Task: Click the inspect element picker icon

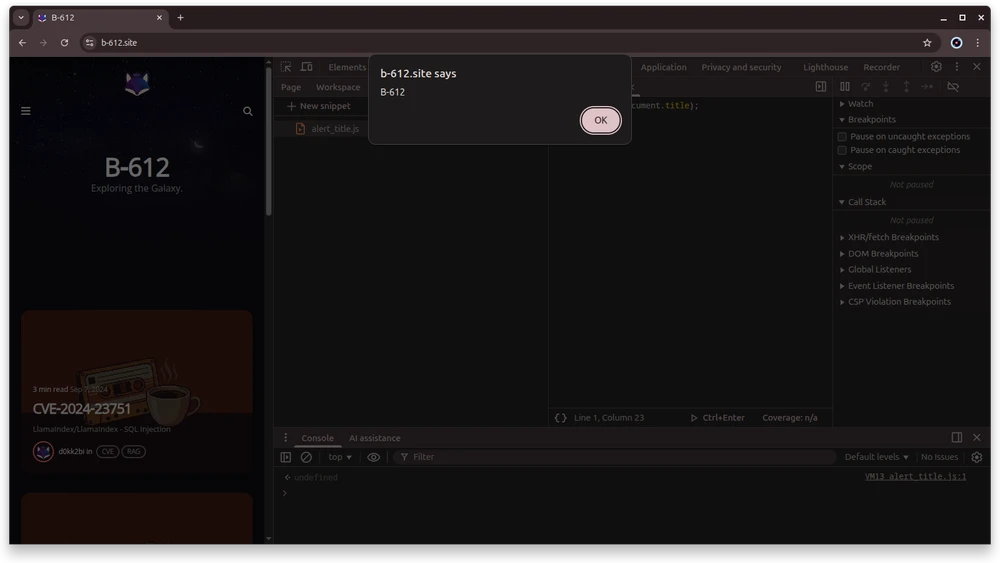Action: [x=286, y=67]
